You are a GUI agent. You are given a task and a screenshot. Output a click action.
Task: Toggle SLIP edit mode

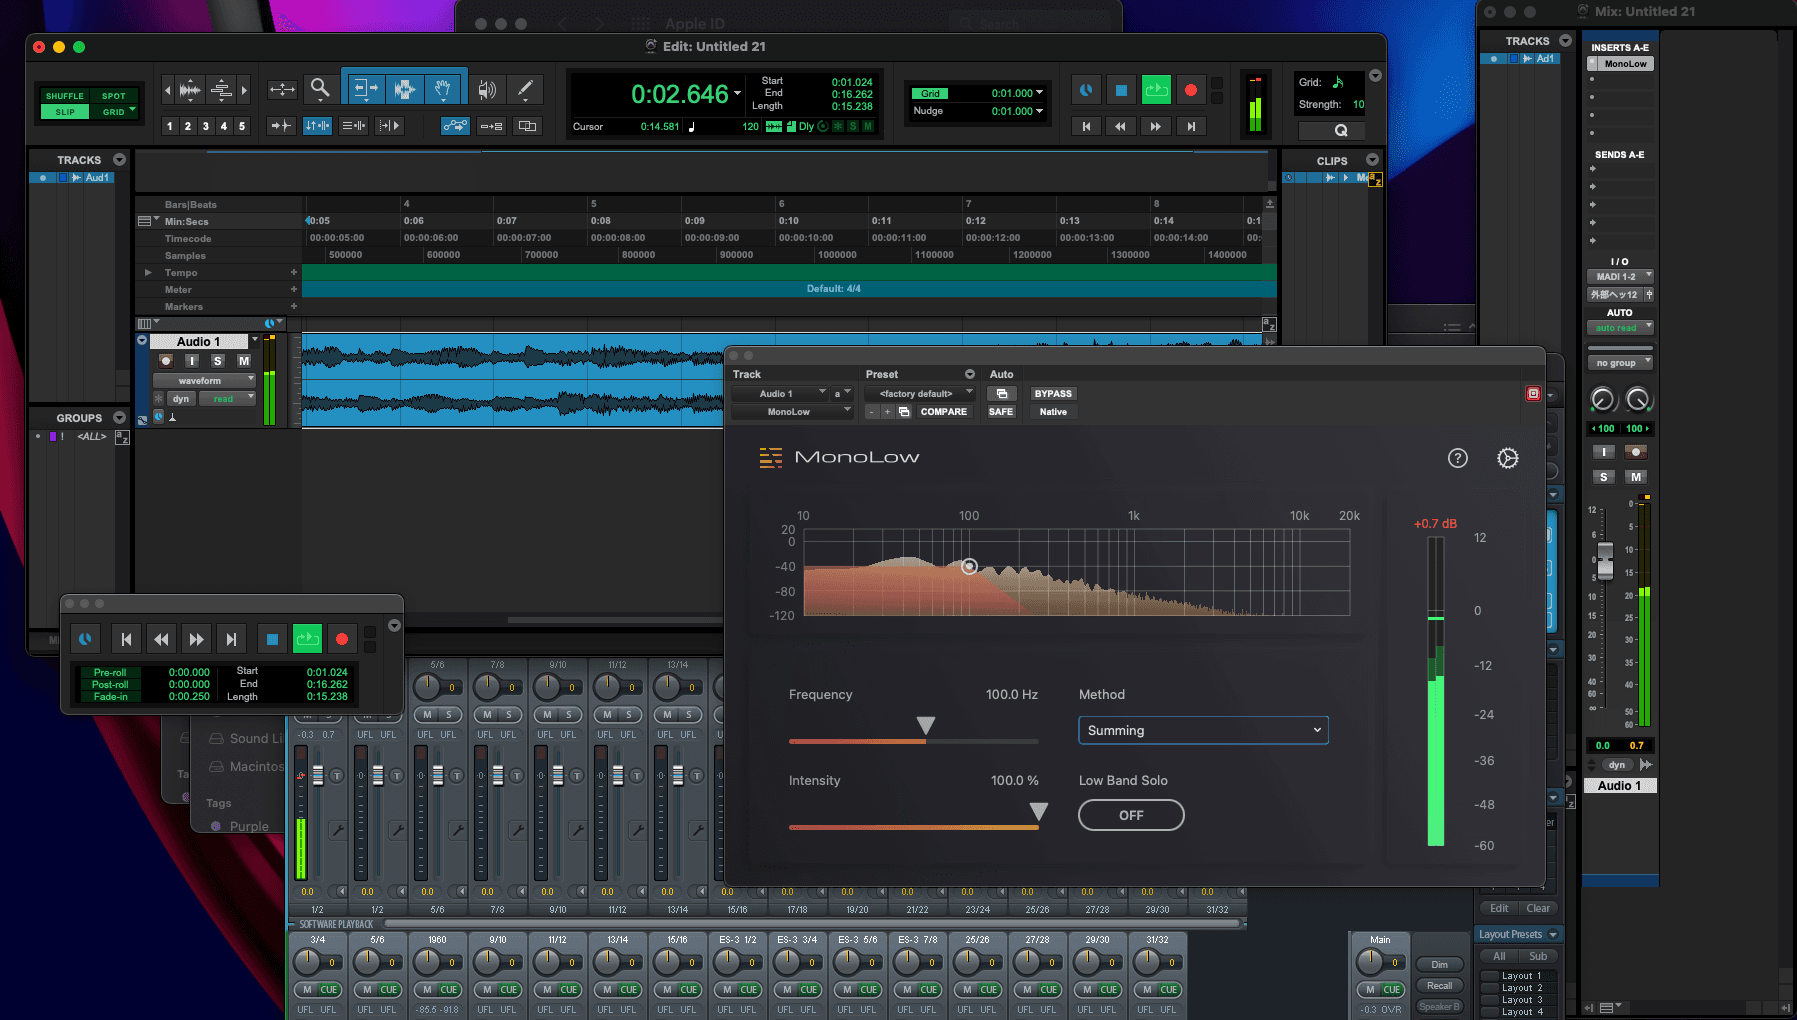click(65, 112)
